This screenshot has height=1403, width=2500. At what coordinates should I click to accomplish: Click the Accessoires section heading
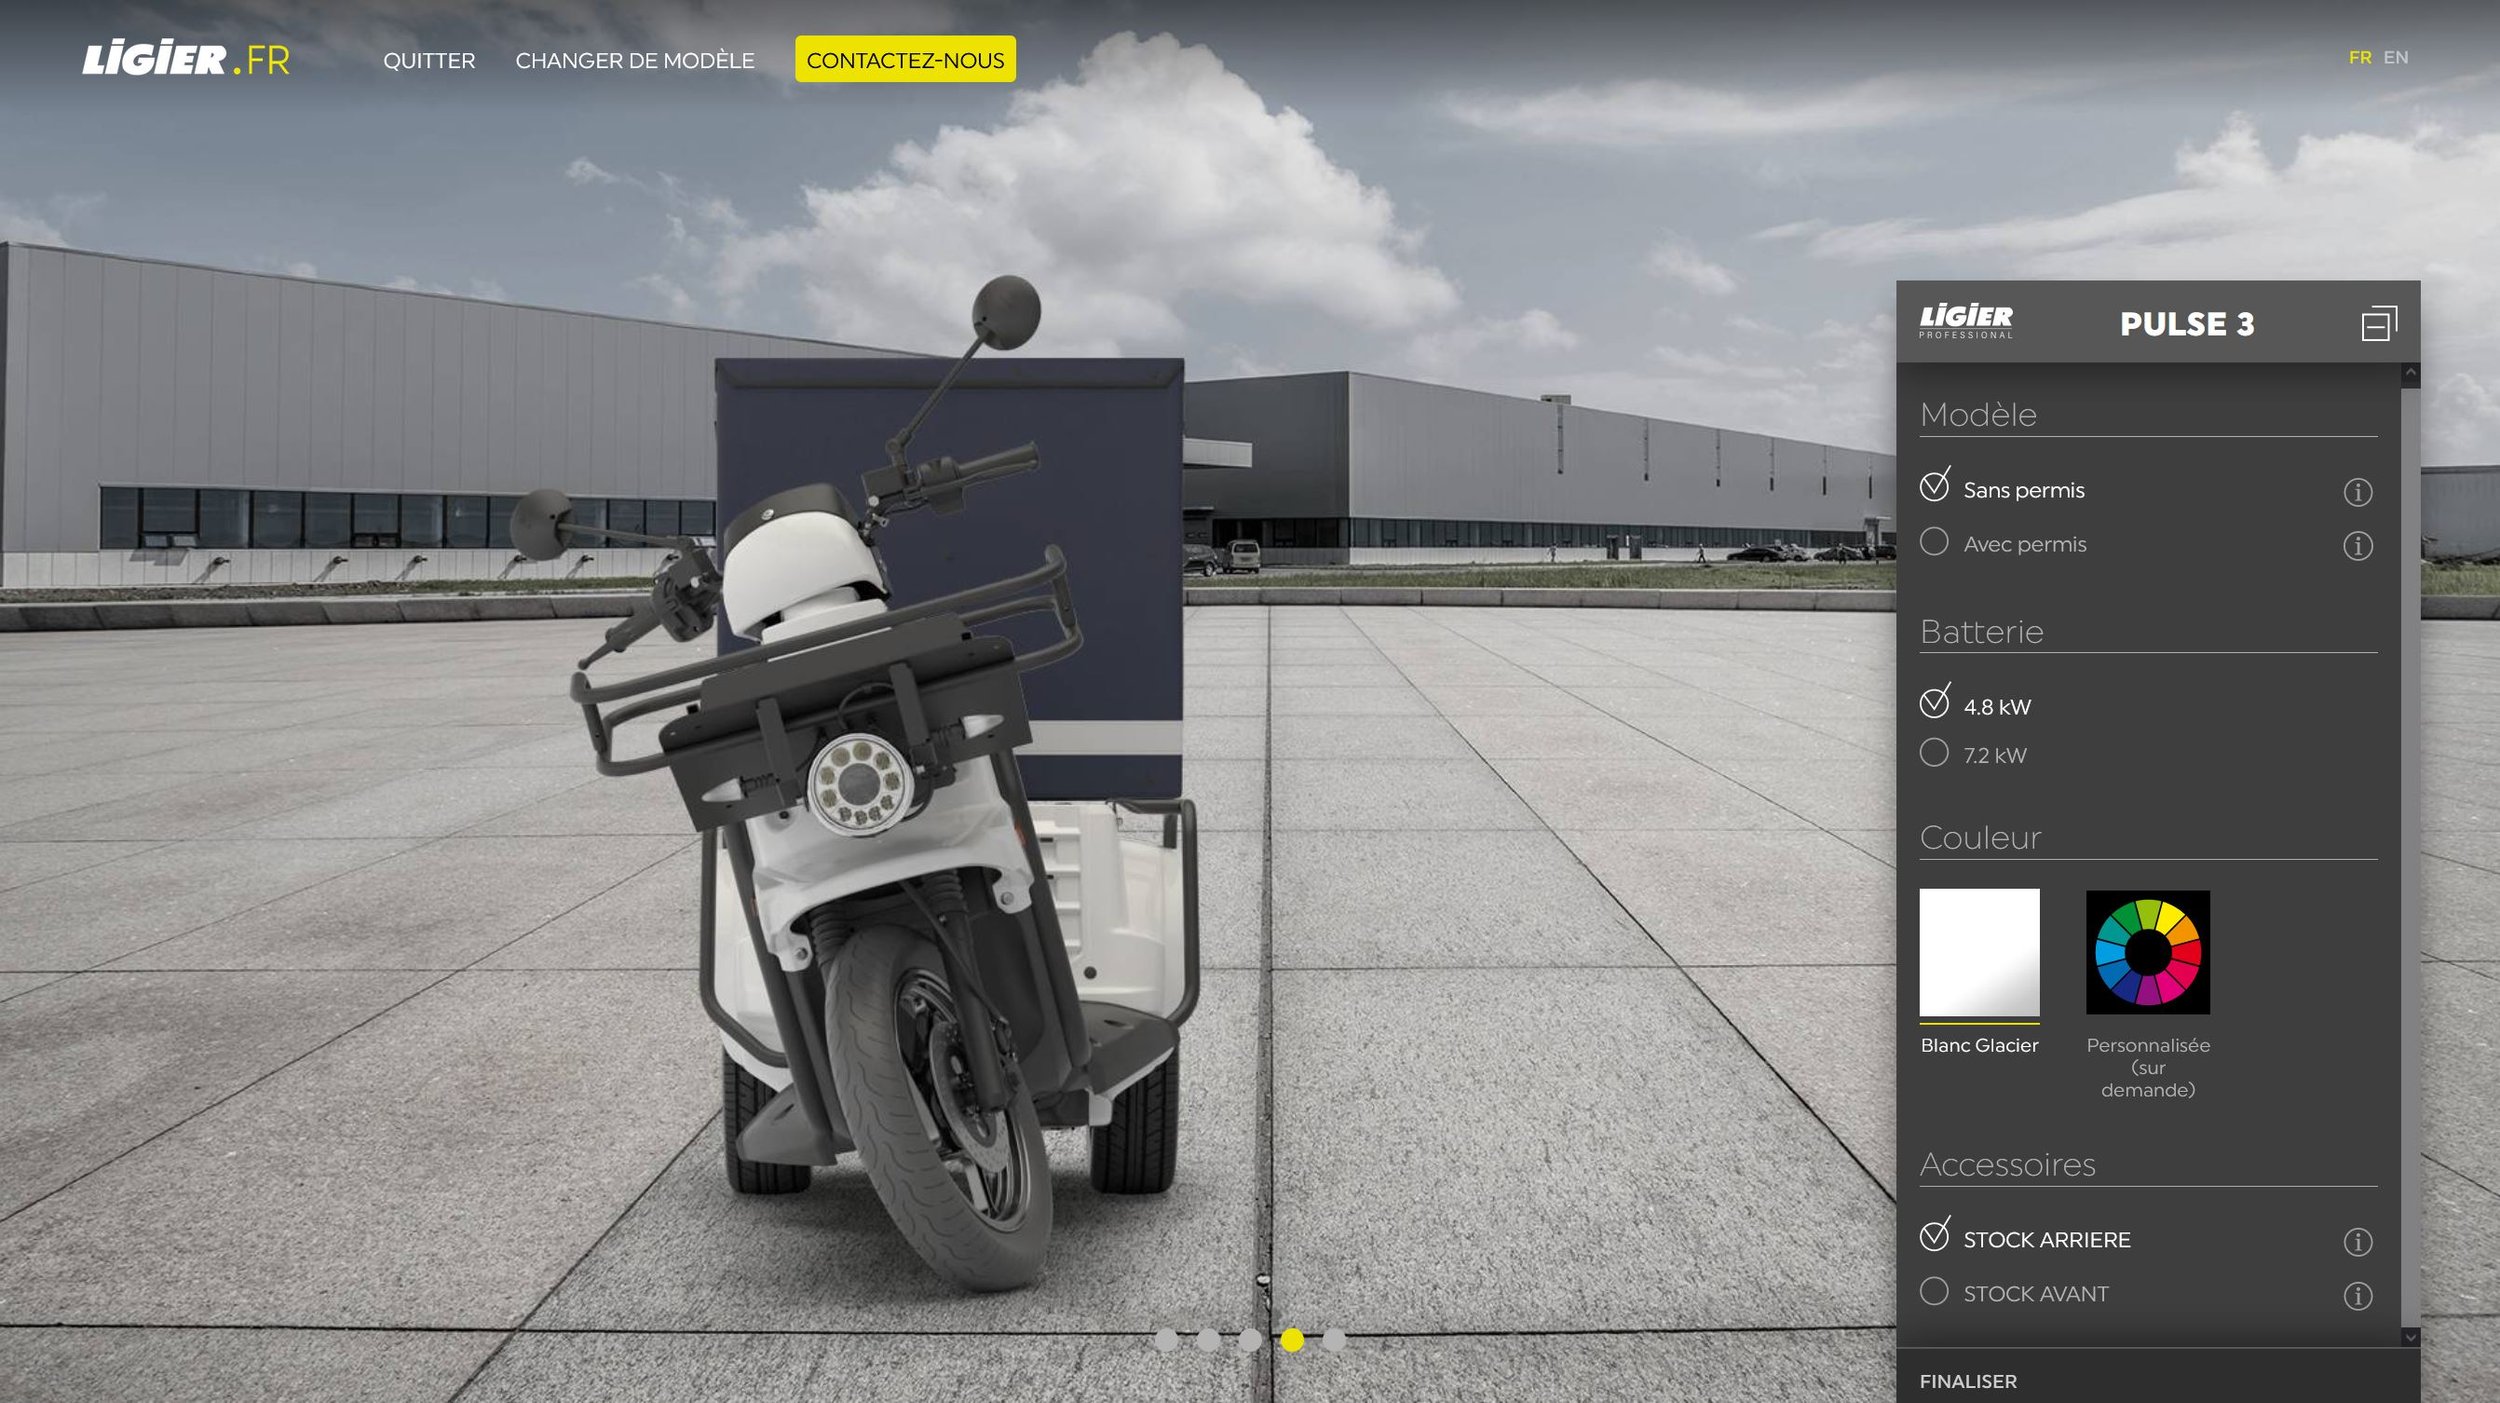point(2007,1164)
